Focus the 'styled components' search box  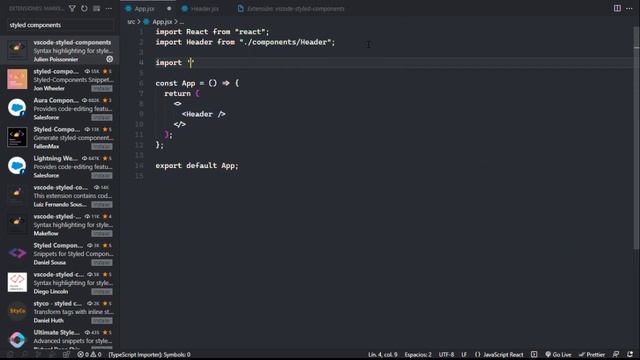(x=60, y=25)
